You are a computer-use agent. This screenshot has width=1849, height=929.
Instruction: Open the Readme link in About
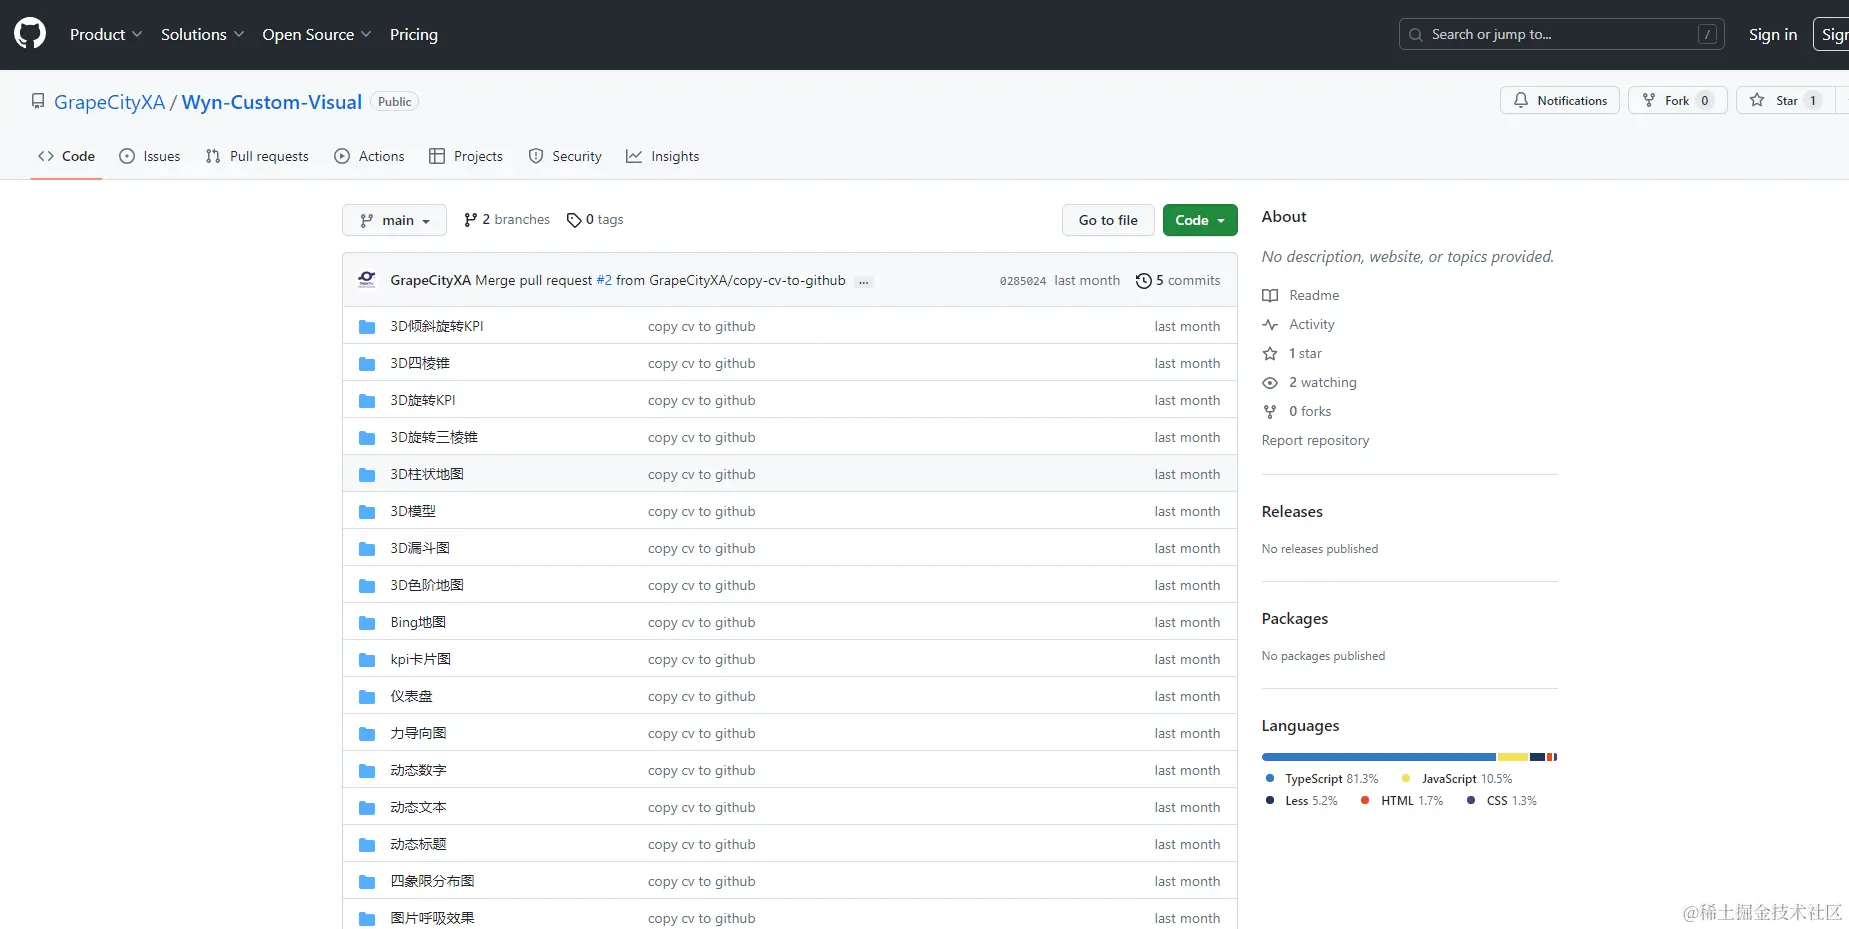(x=1301, y=295)
